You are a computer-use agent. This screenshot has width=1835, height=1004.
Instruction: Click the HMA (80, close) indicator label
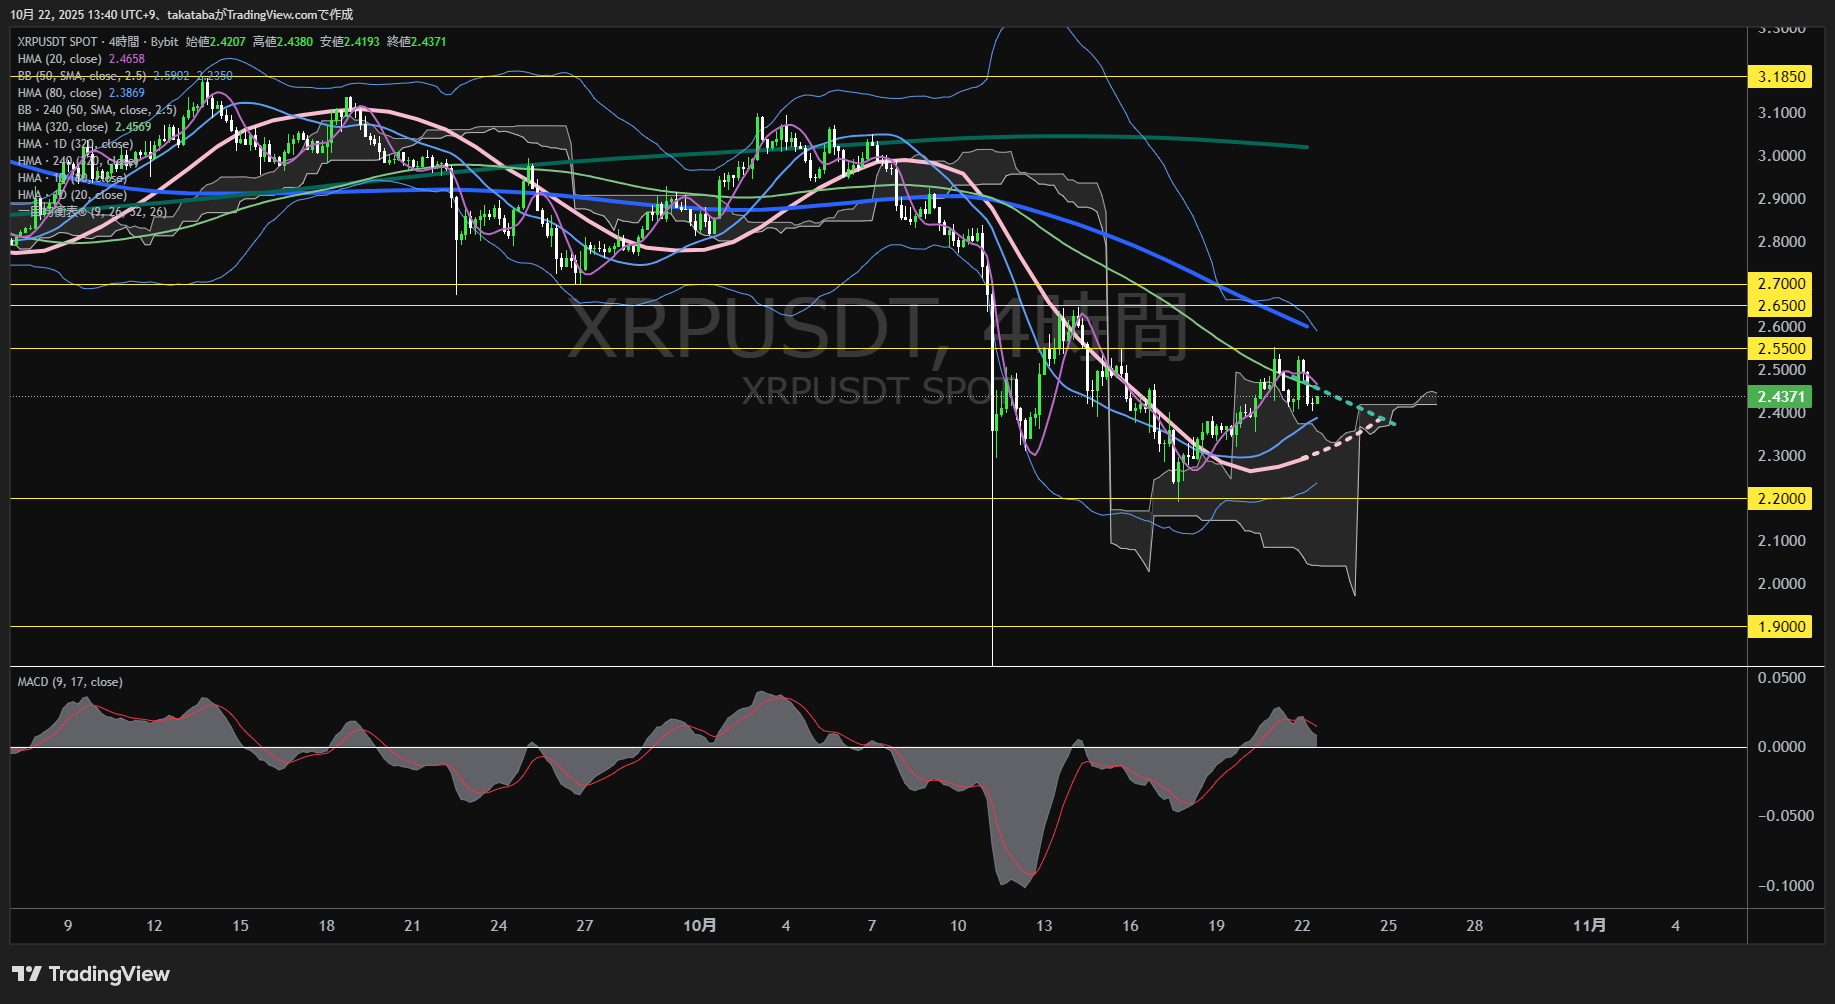point(60,93)
